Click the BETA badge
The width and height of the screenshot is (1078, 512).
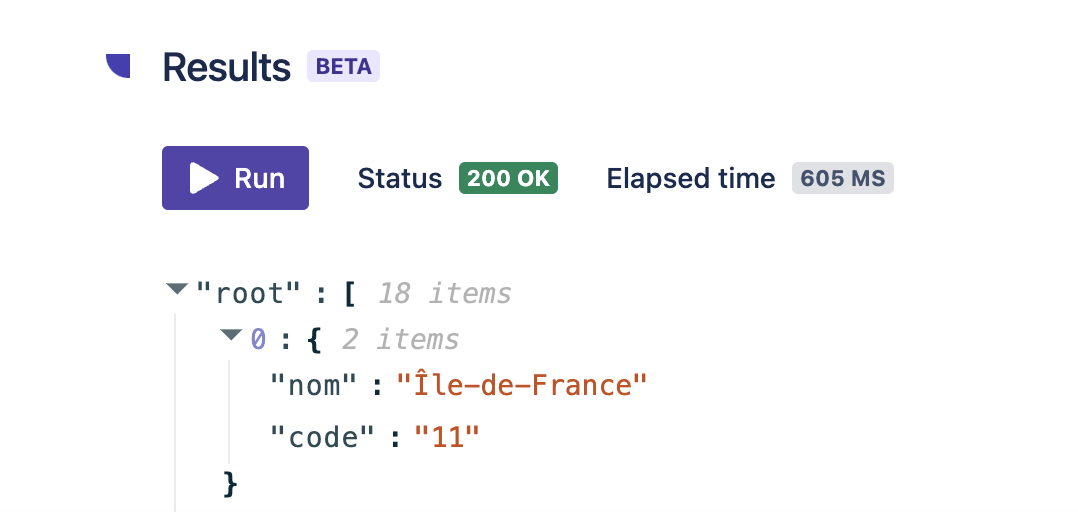(x=343, y=67)
